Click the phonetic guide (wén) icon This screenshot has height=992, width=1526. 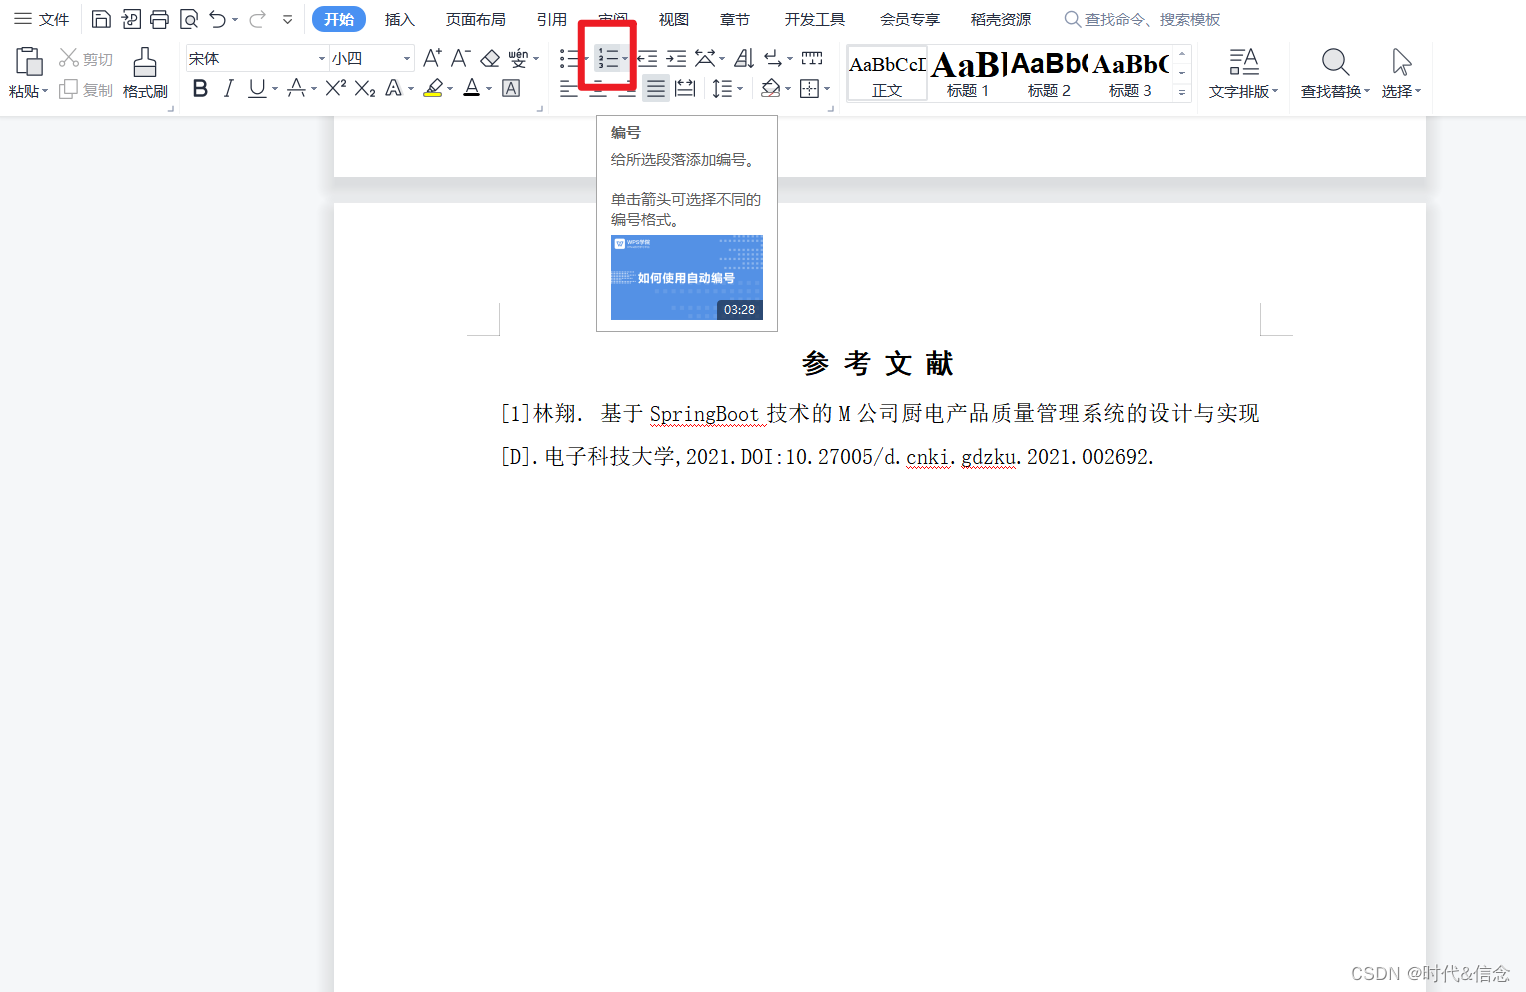(x=518, y=58)
